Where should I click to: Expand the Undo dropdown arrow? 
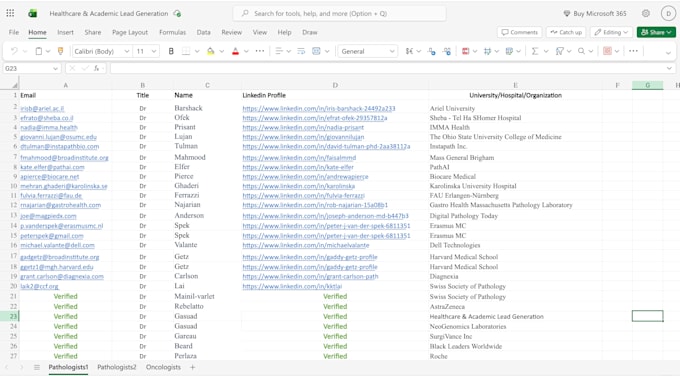(x=25, y=51)
